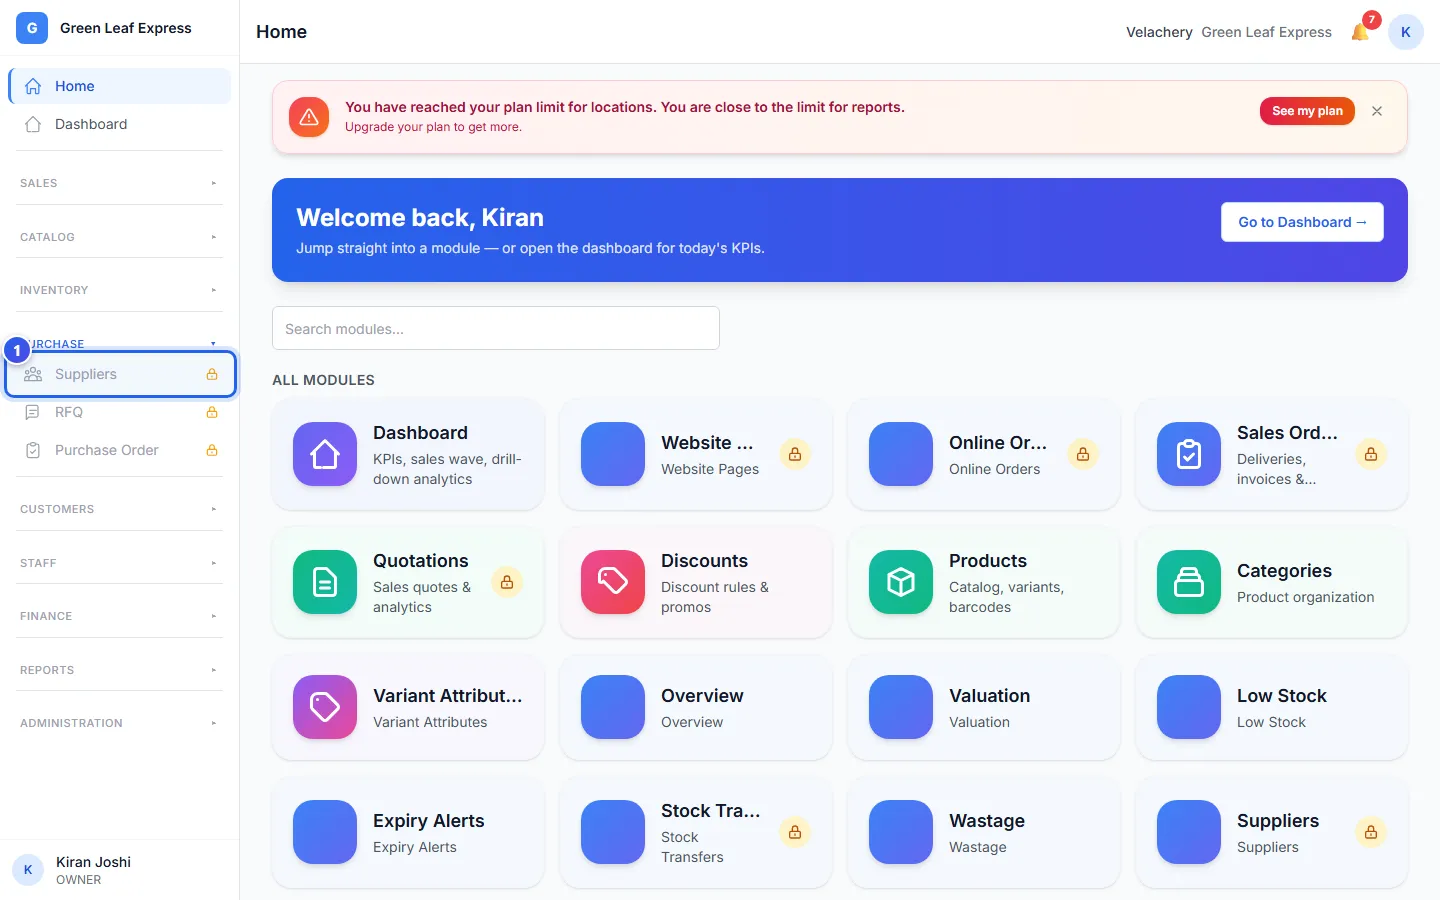Viewport: 1440px width, 900px height.
Task: Click the Discounts tag icon
Action: 613,582
